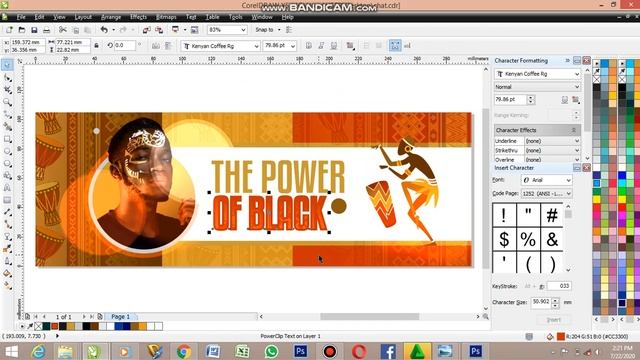The image size is (640, 360).
Task: Click the Bandicam record icon in taskbar
Action: (329, 351)
